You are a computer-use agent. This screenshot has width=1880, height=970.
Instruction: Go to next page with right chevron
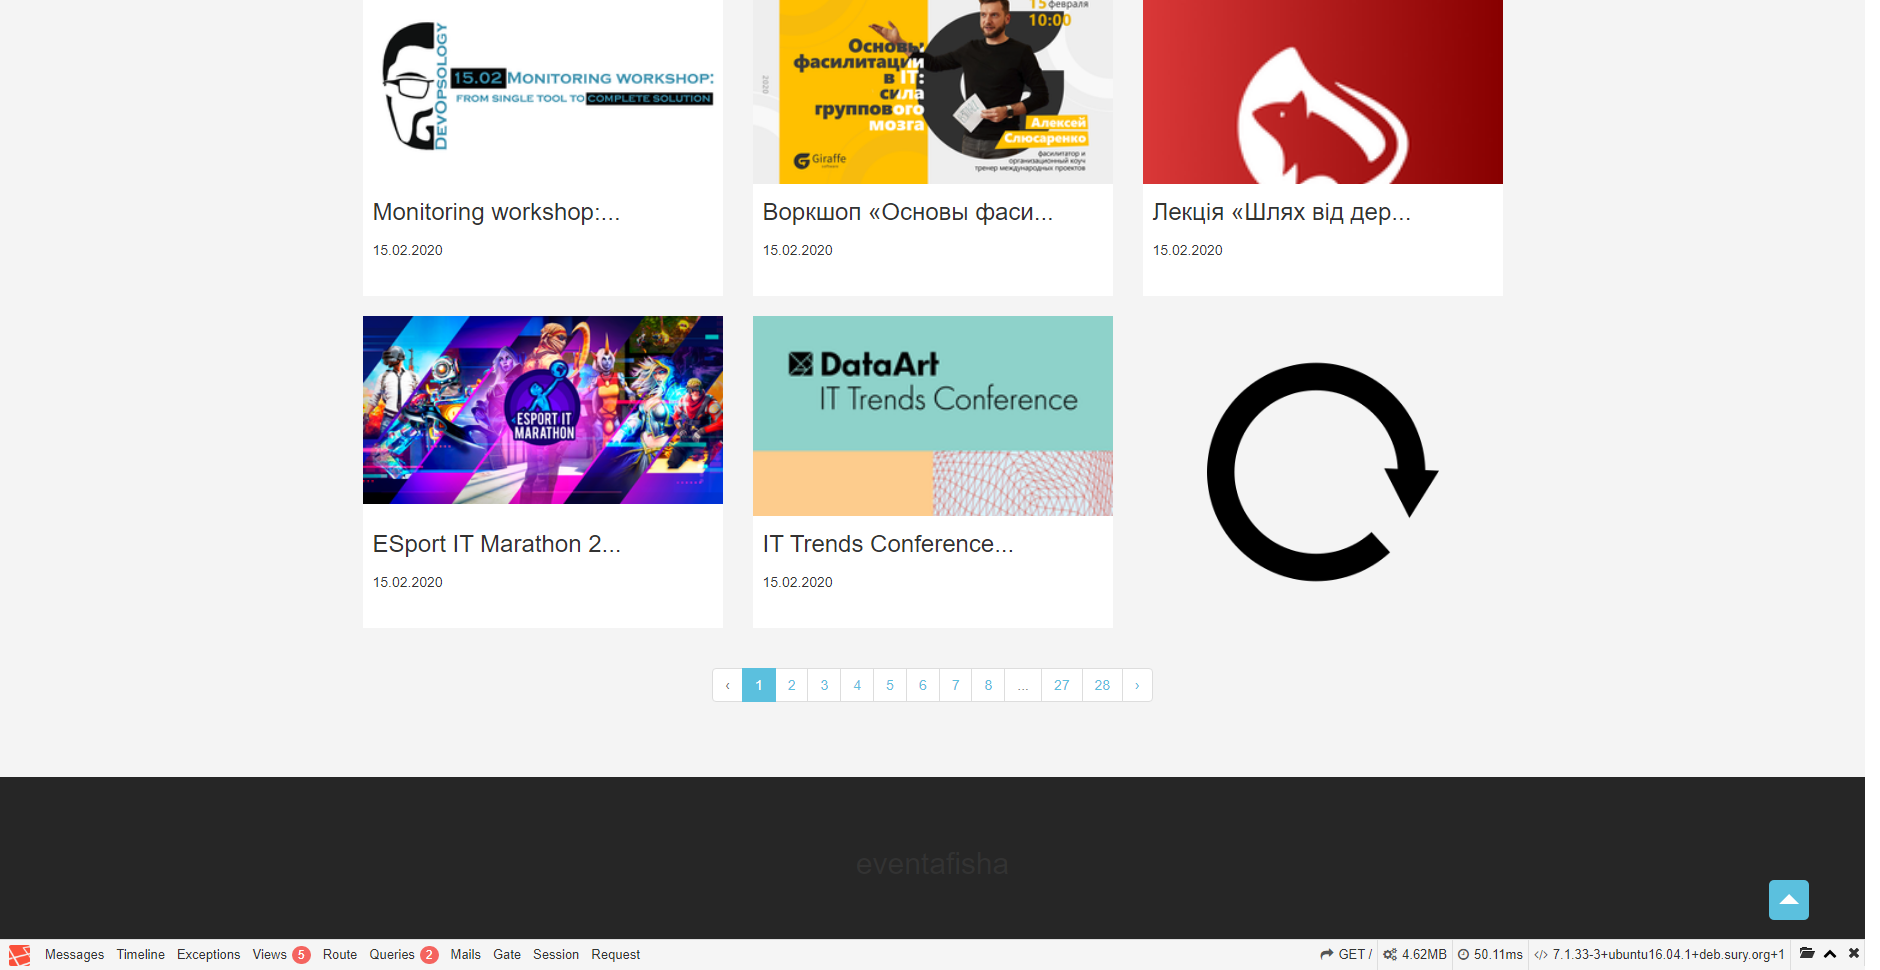tap(1137, 686)
